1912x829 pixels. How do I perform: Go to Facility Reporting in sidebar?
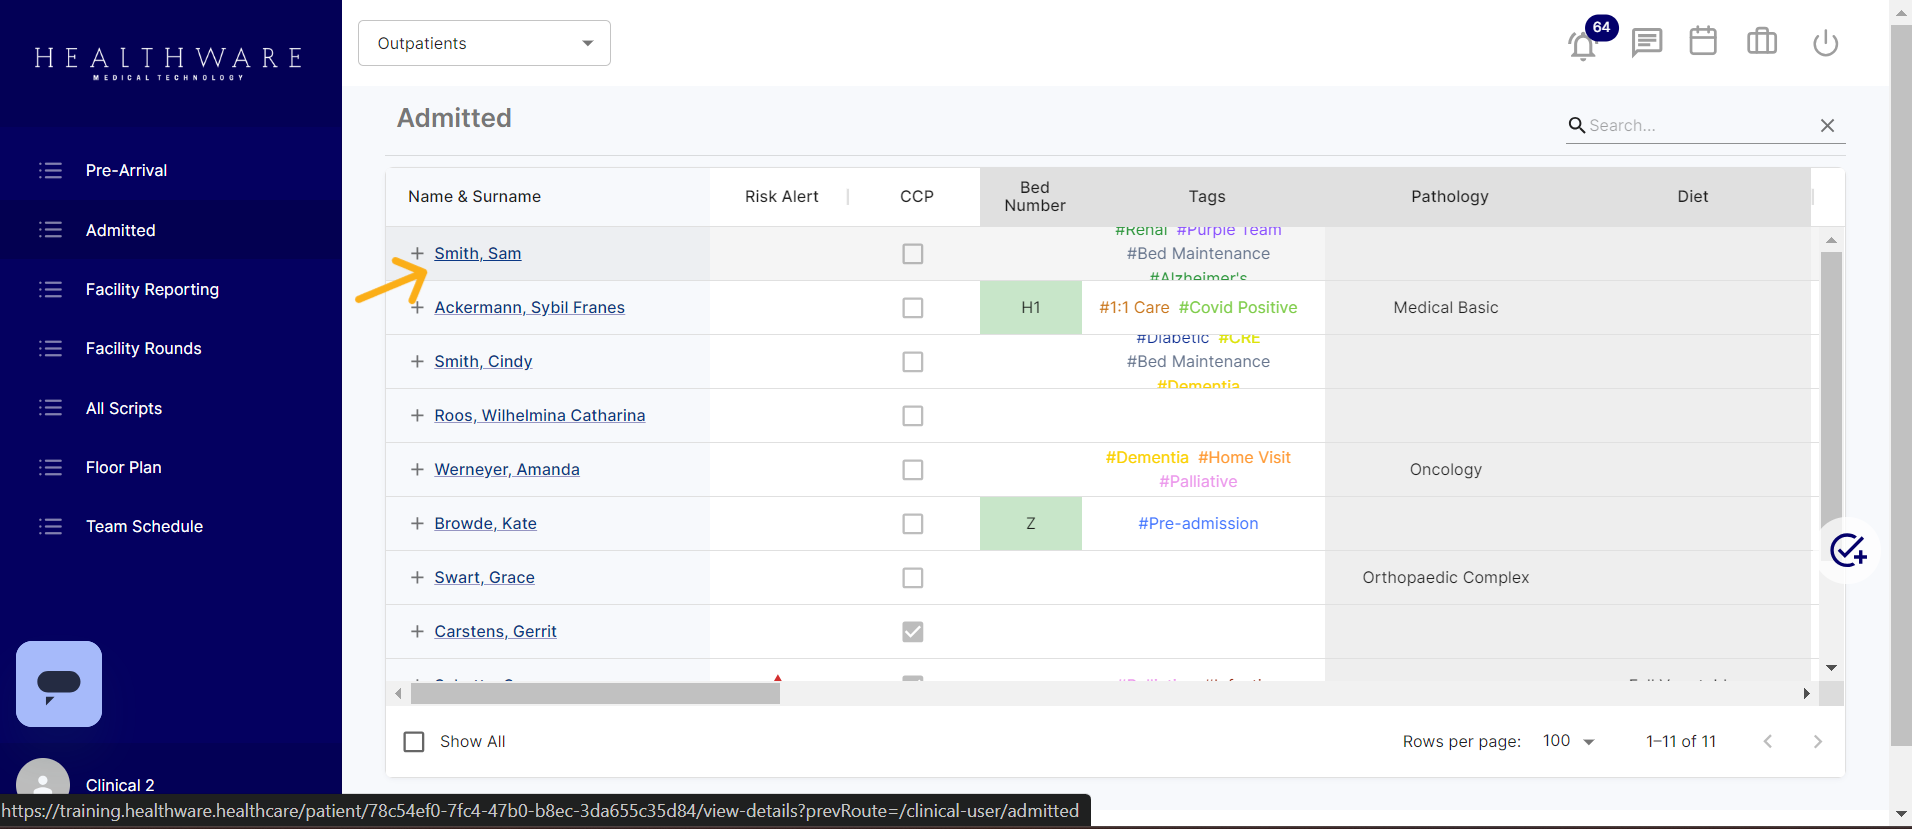tap(152, 290)
